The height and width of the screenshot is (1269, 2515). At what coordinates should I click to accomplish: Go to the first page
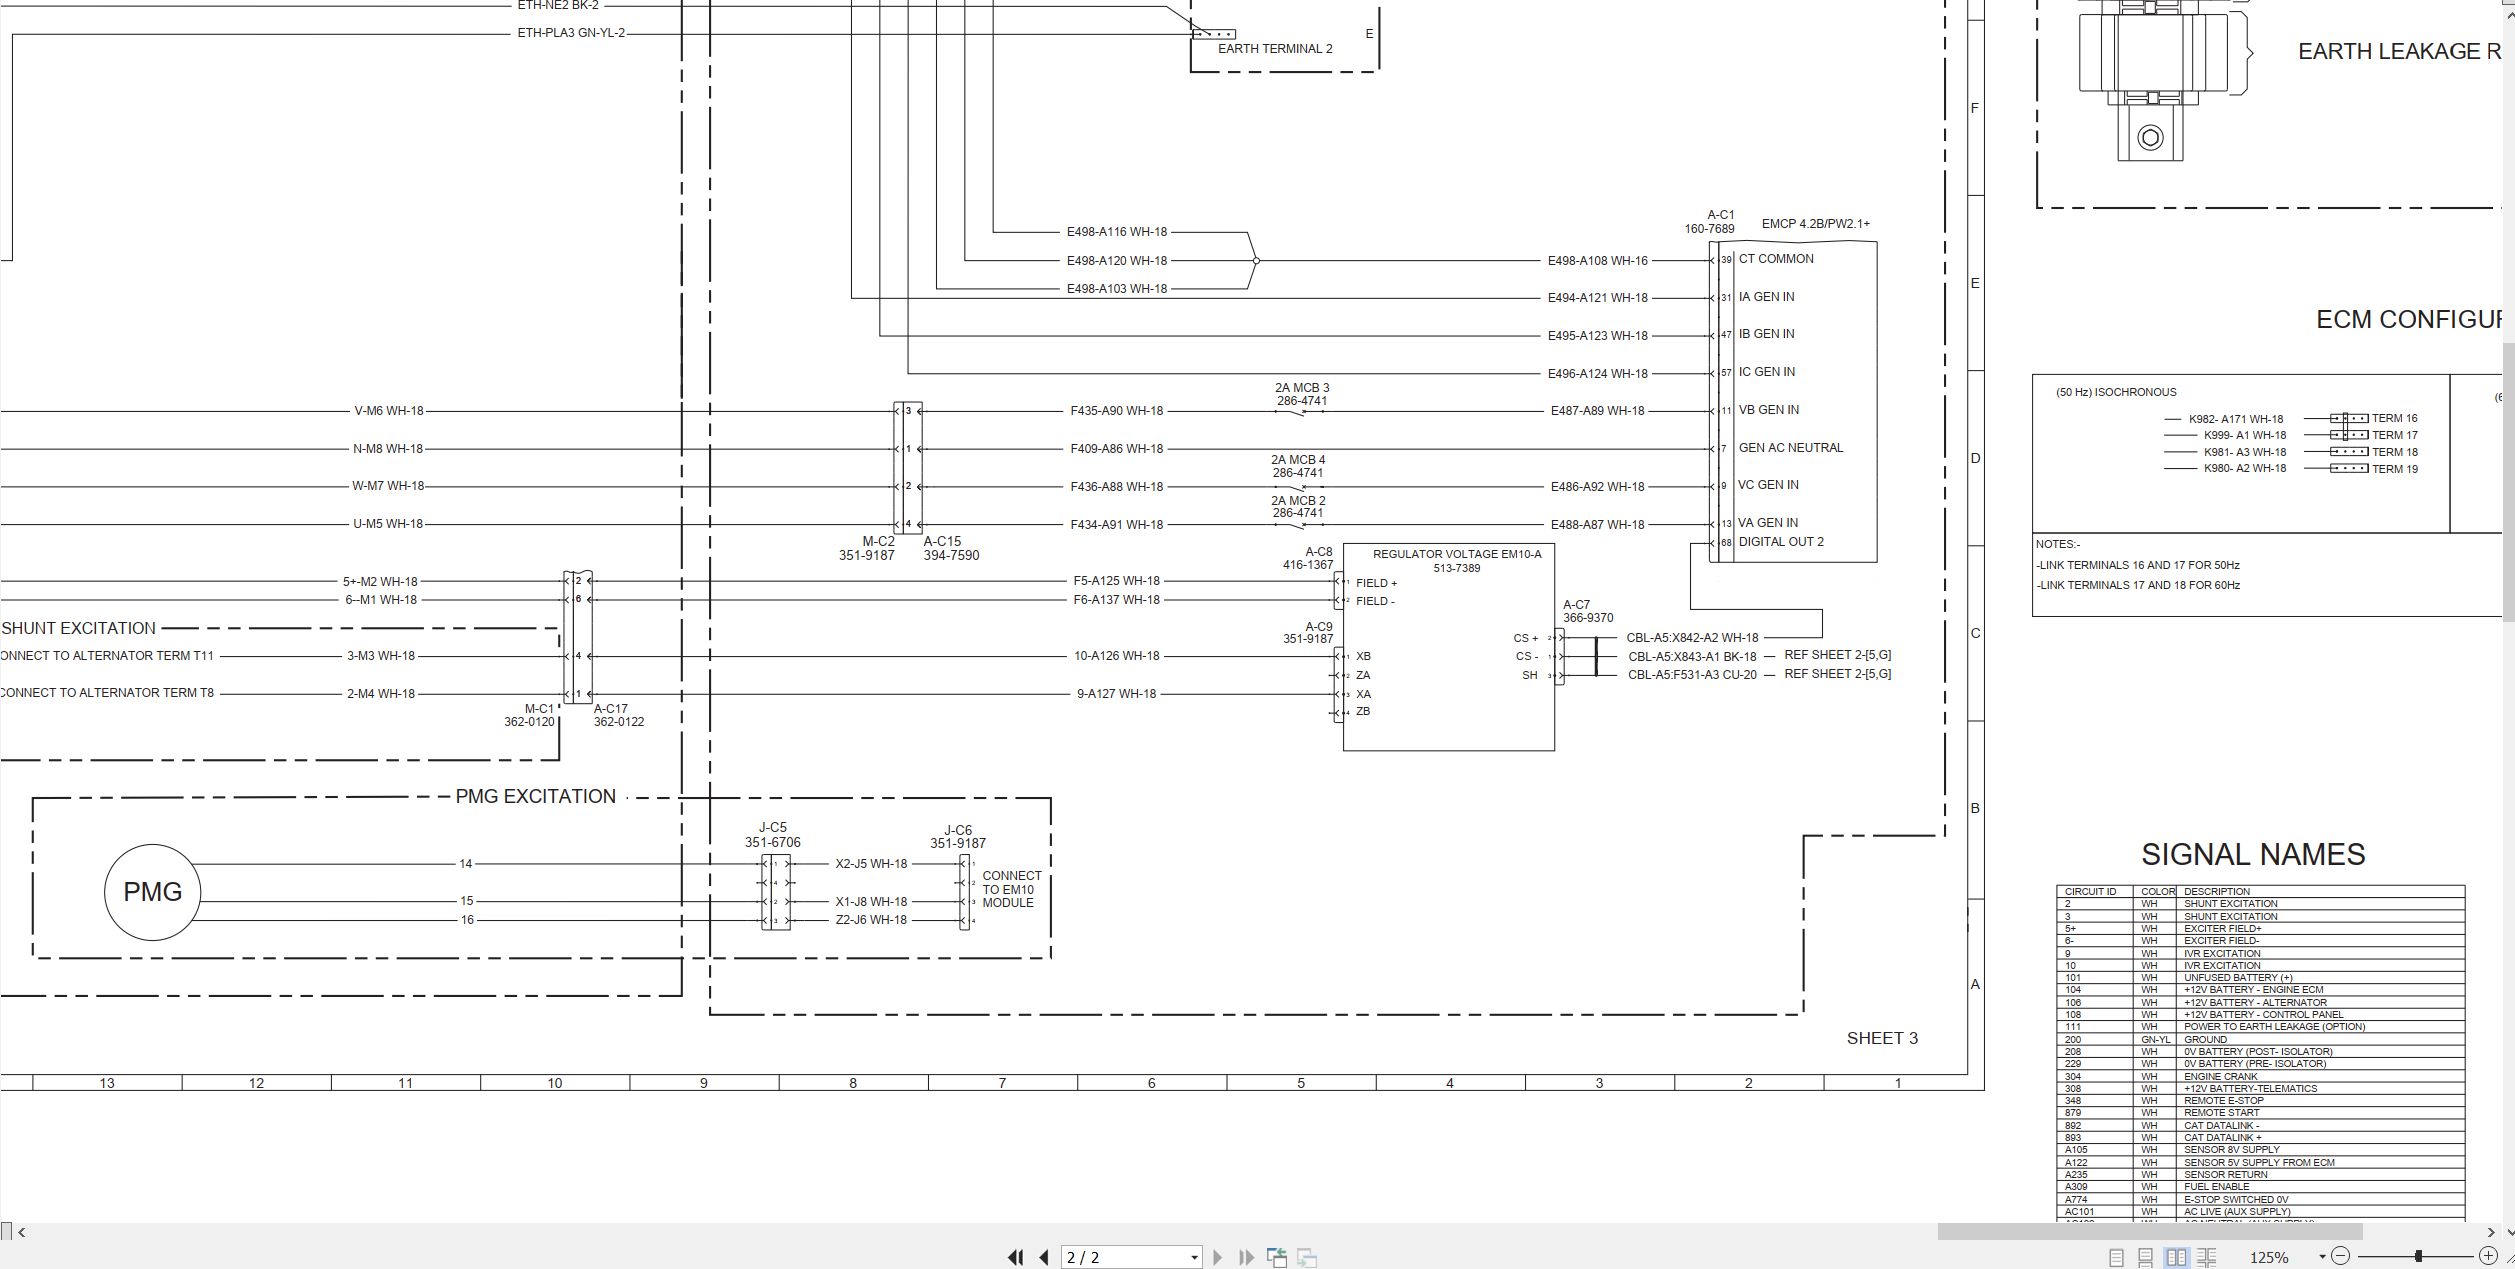[x=1015, y=1257]
